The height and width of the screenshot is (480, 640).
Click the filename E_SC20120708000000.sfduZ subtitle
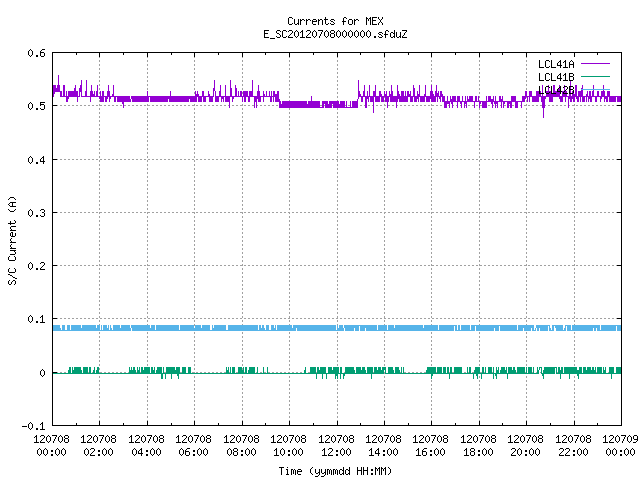pyautogui.click(x=335, y=34)
